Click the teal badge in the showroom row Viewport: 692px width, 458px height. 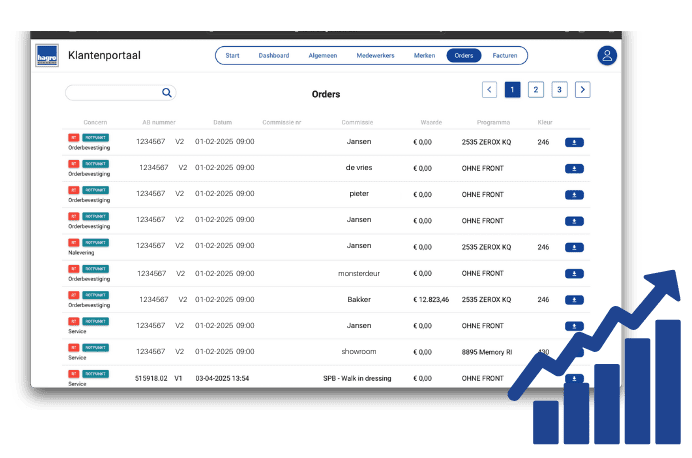pos(95,347)
